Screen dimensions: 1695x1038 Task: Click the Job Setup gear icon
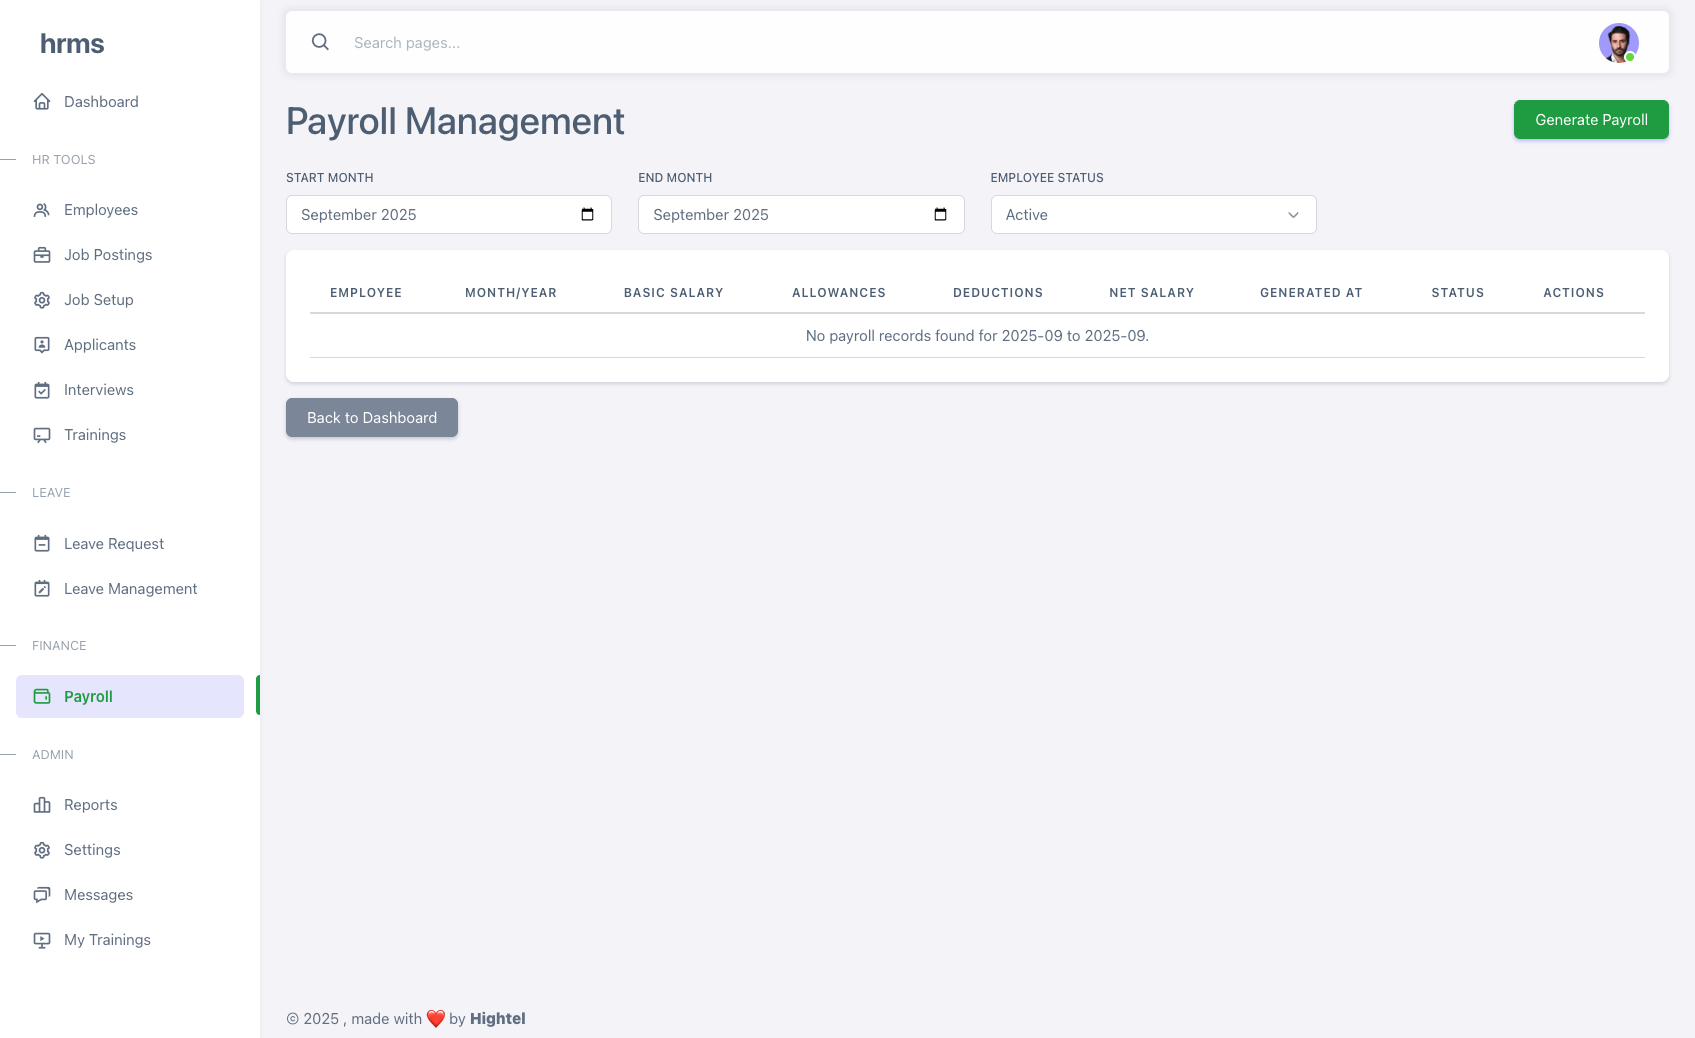(x=42, y=300)
